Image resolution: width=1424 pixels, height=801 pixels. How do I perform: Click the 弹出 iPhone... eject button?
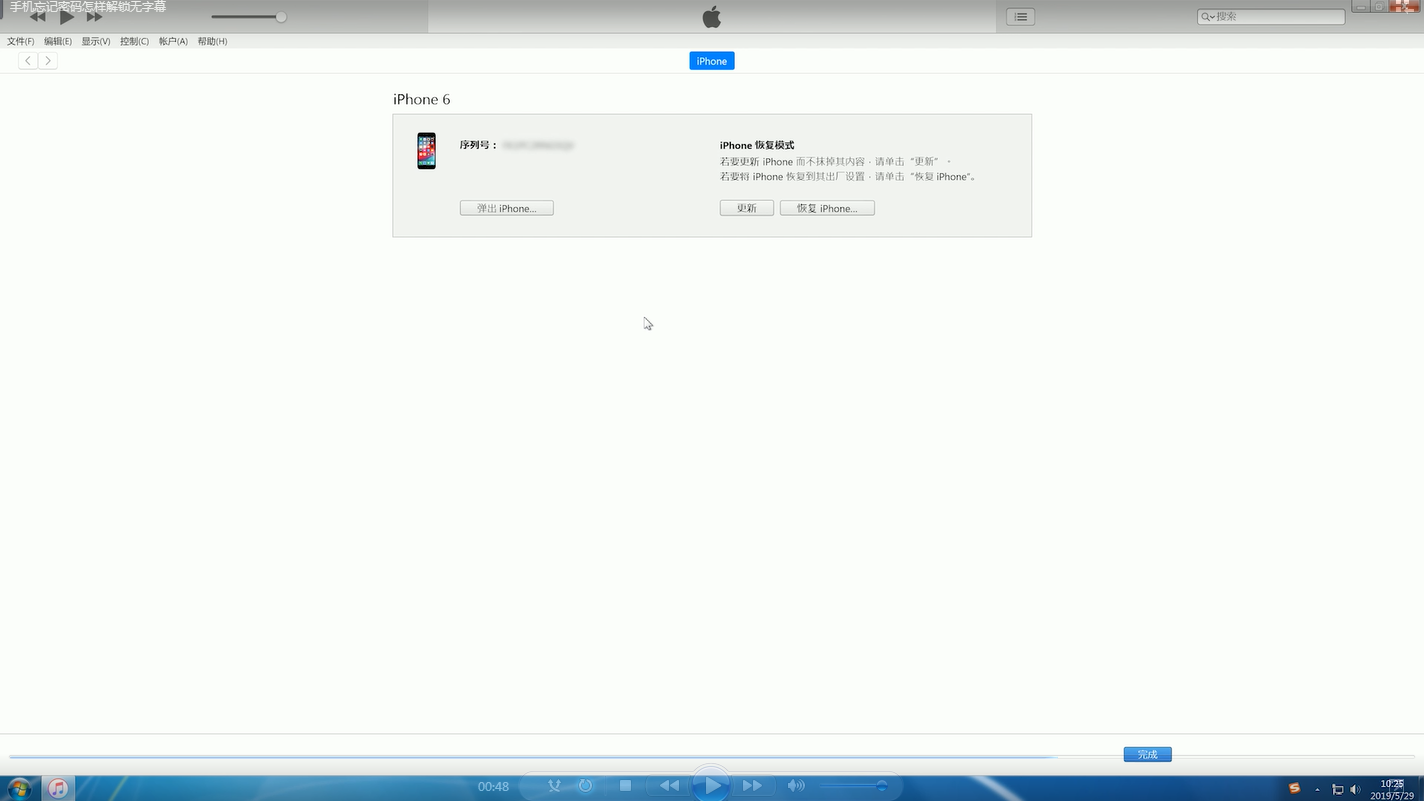coord(507,208)
